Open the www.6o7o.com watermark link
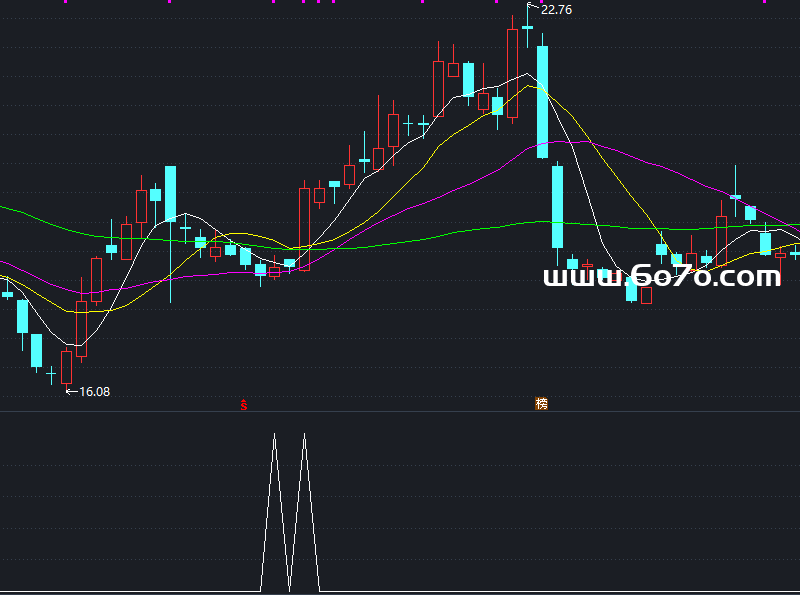 661,278
